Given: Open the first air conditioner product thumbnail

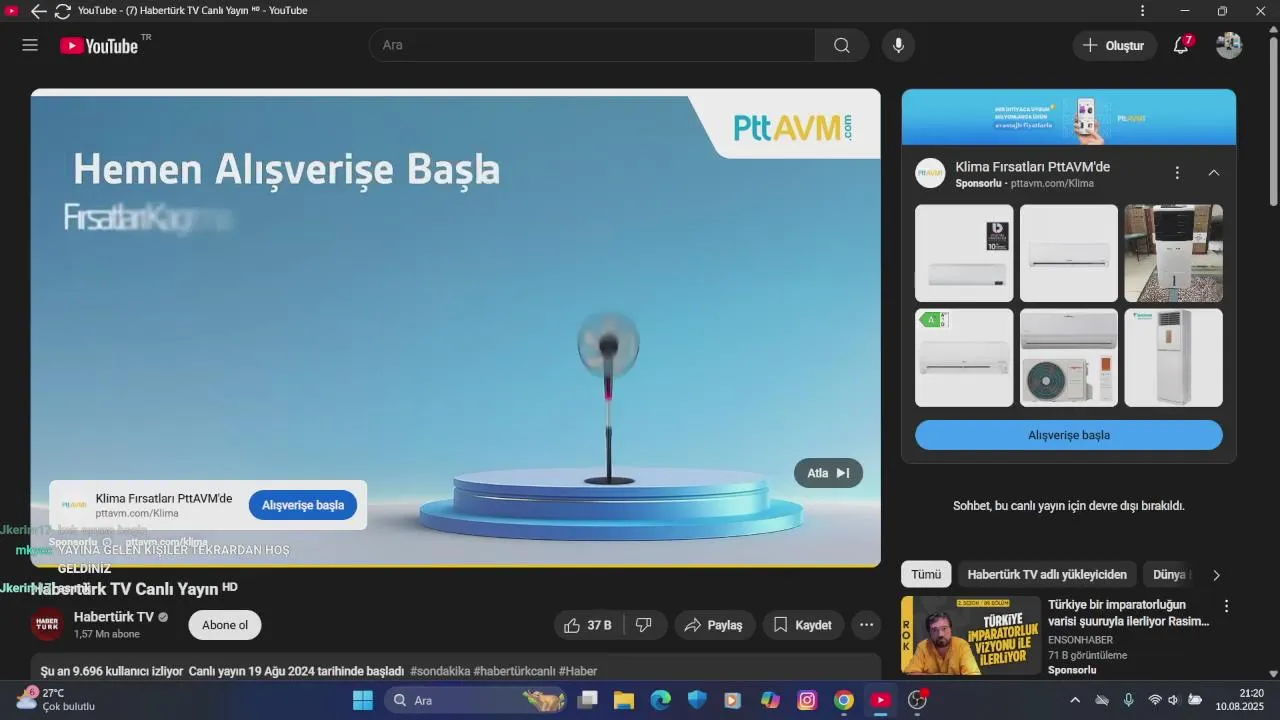Looking at the screenshot, I should tap(964, 253).
